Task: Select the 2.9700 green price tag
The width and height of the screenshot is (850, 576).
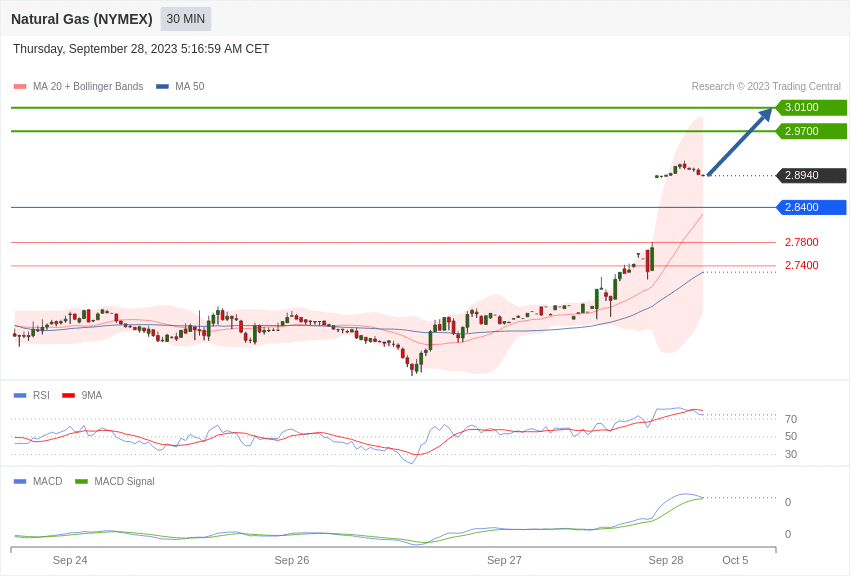Action: [811, 131]
